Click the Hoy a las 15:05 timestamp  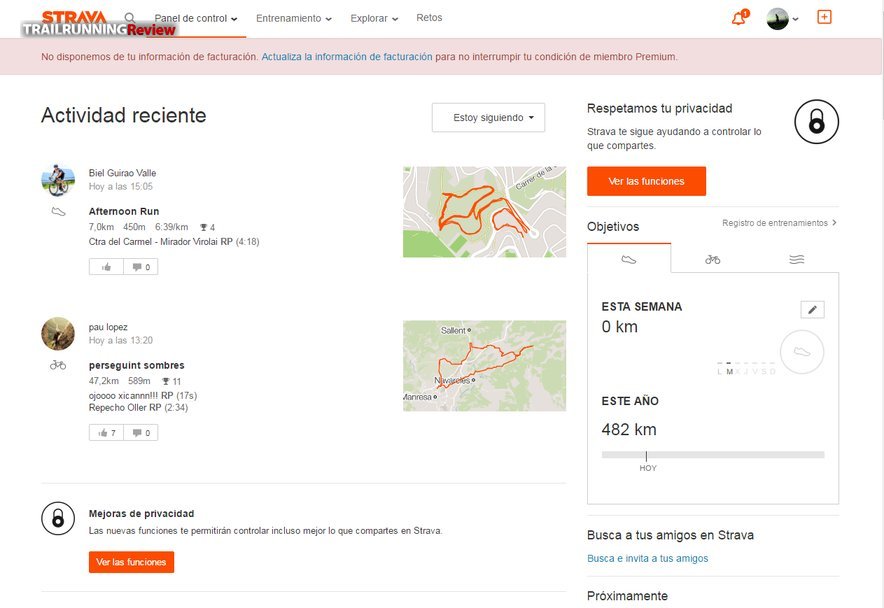point(121,187)
